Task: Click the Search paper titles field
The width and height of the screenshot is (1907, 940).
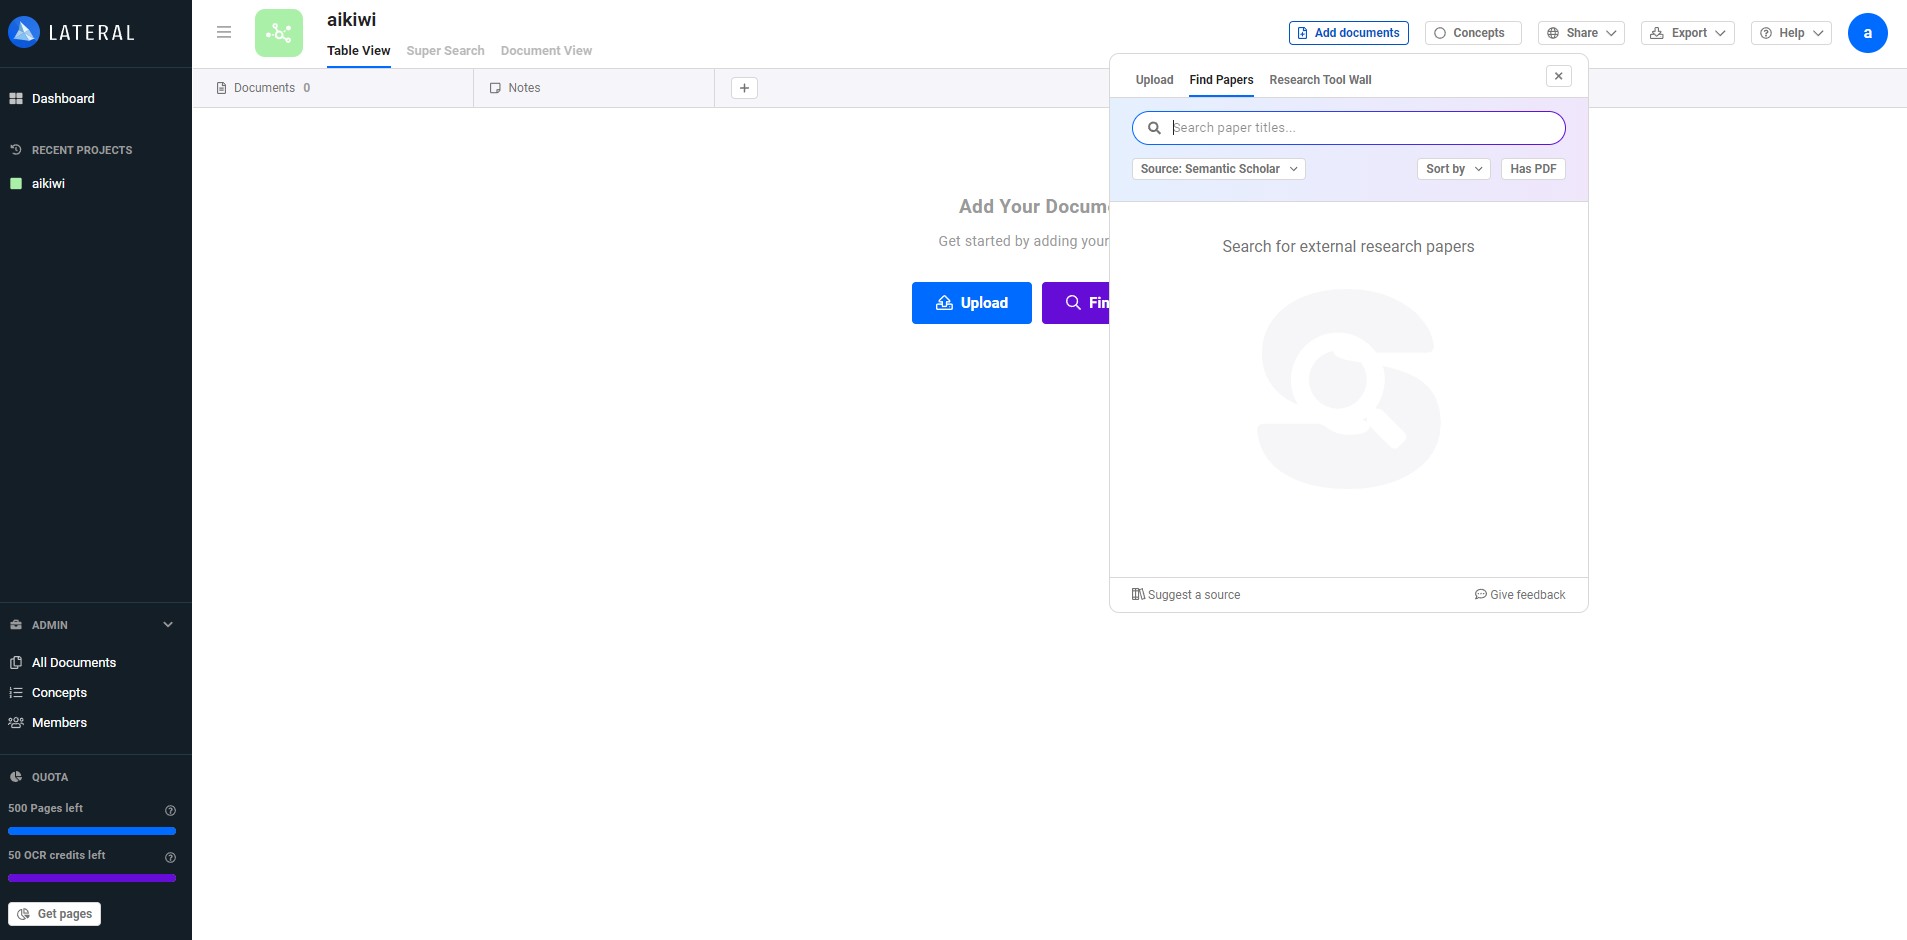Action: pyautogui.click(x=1348, y=128)
